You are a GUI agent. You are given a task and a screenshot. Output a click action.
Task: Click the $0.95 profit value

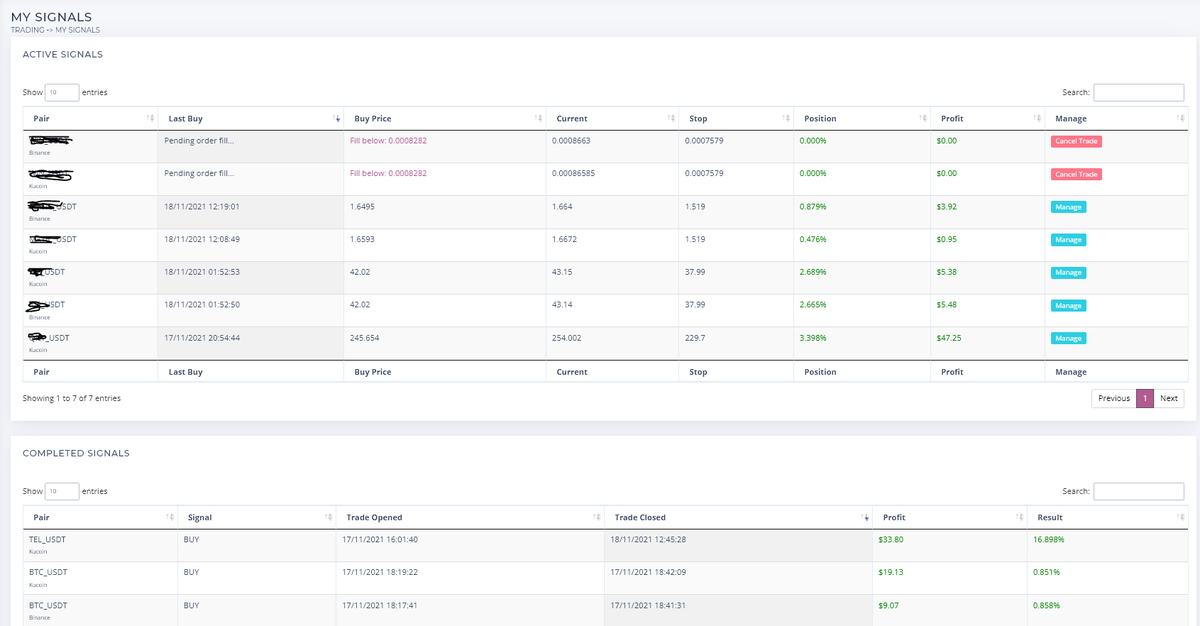tap(946, 240)
